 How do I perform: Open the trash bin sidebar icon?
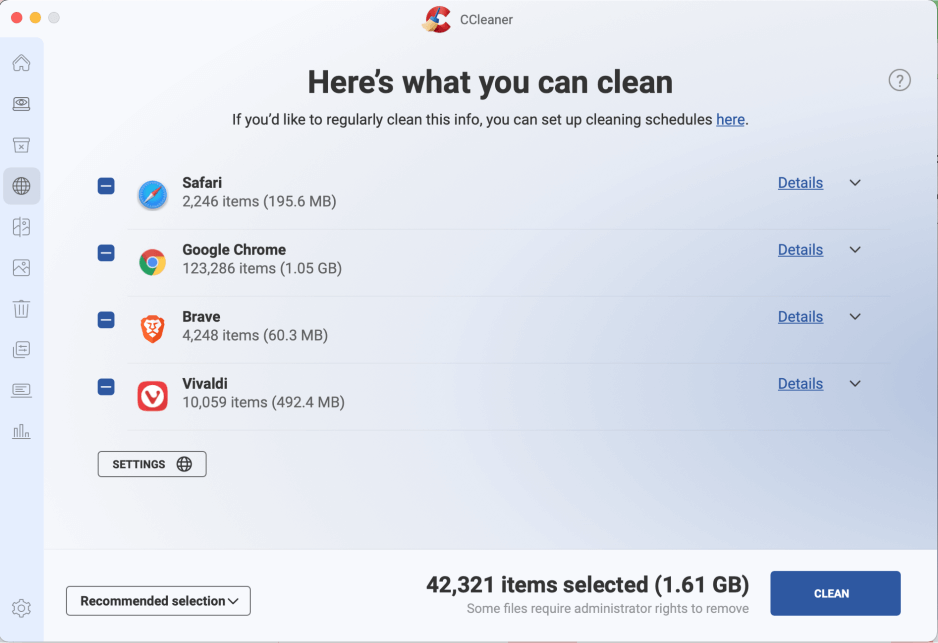(x=22, y=309)
